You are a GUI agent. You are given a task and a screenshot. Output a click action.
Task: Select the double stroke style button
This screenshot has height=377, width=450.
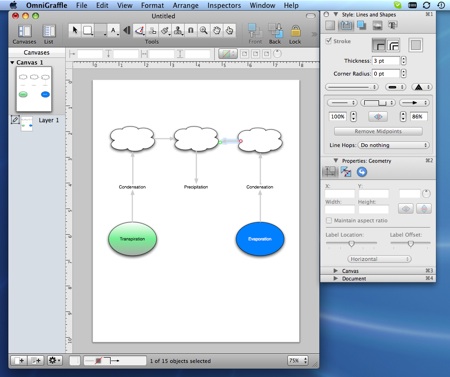pos(393,45)
